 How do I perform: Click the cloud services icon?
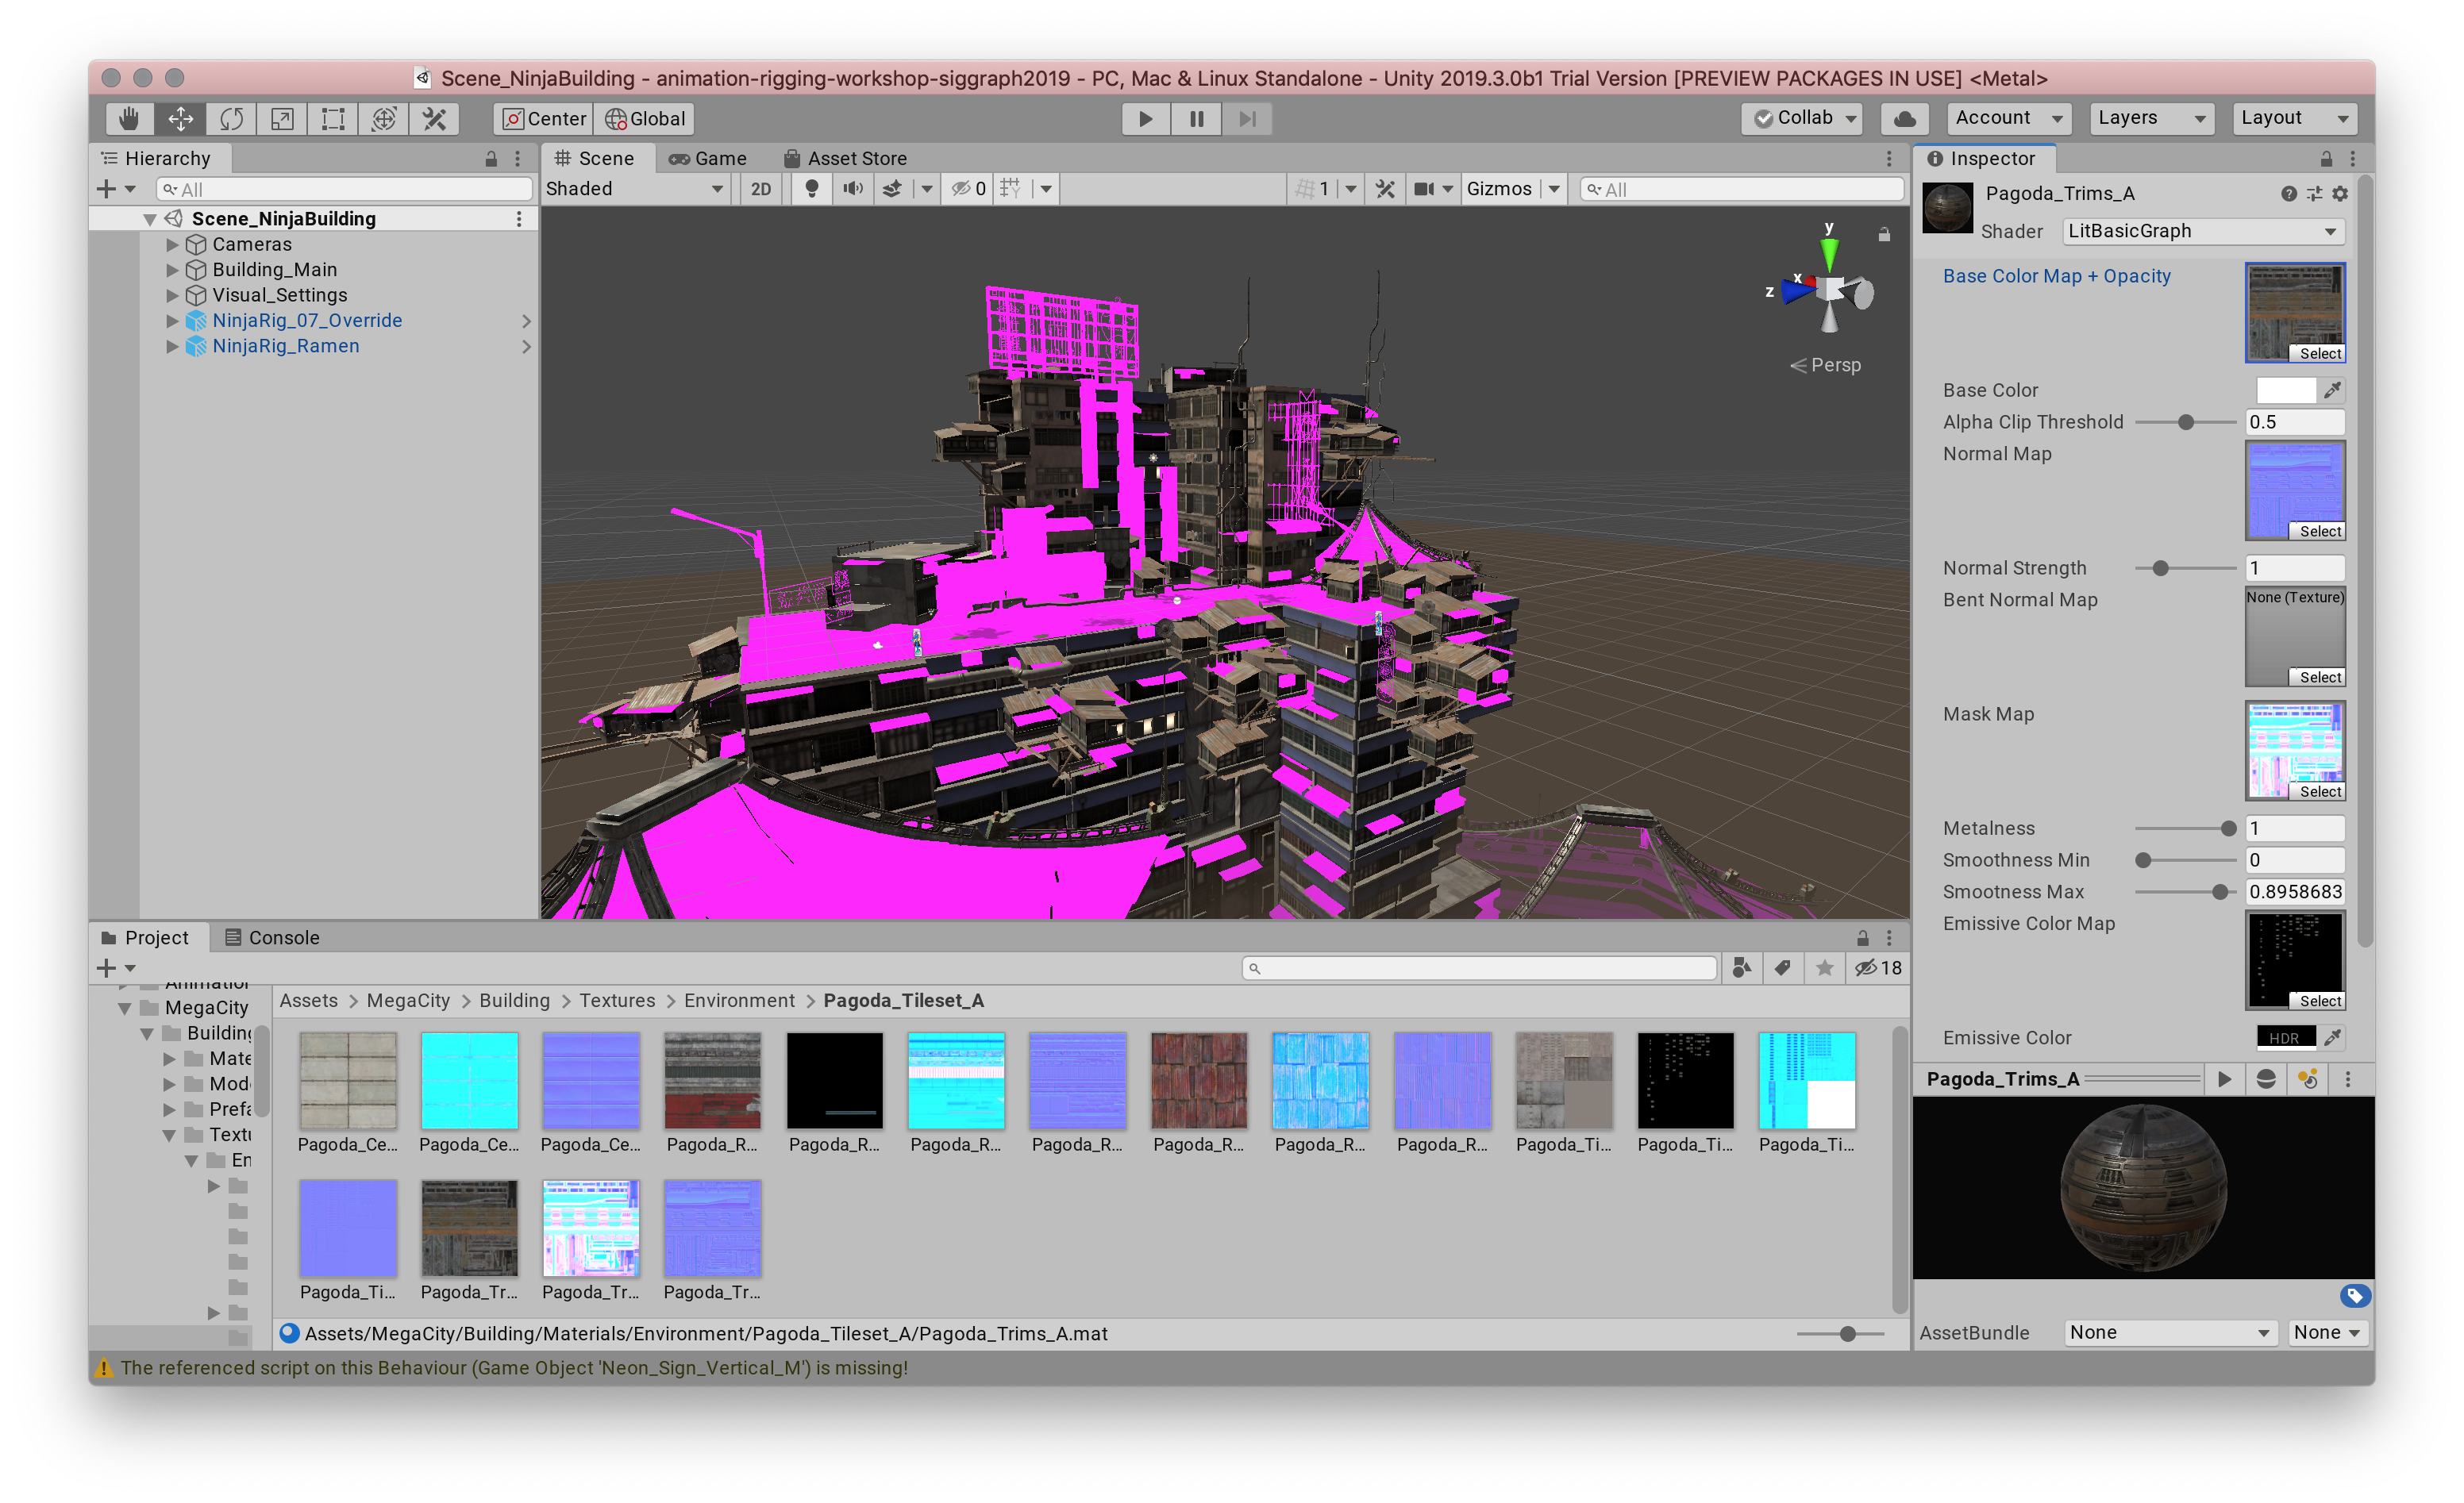[x=1904, y=119]
